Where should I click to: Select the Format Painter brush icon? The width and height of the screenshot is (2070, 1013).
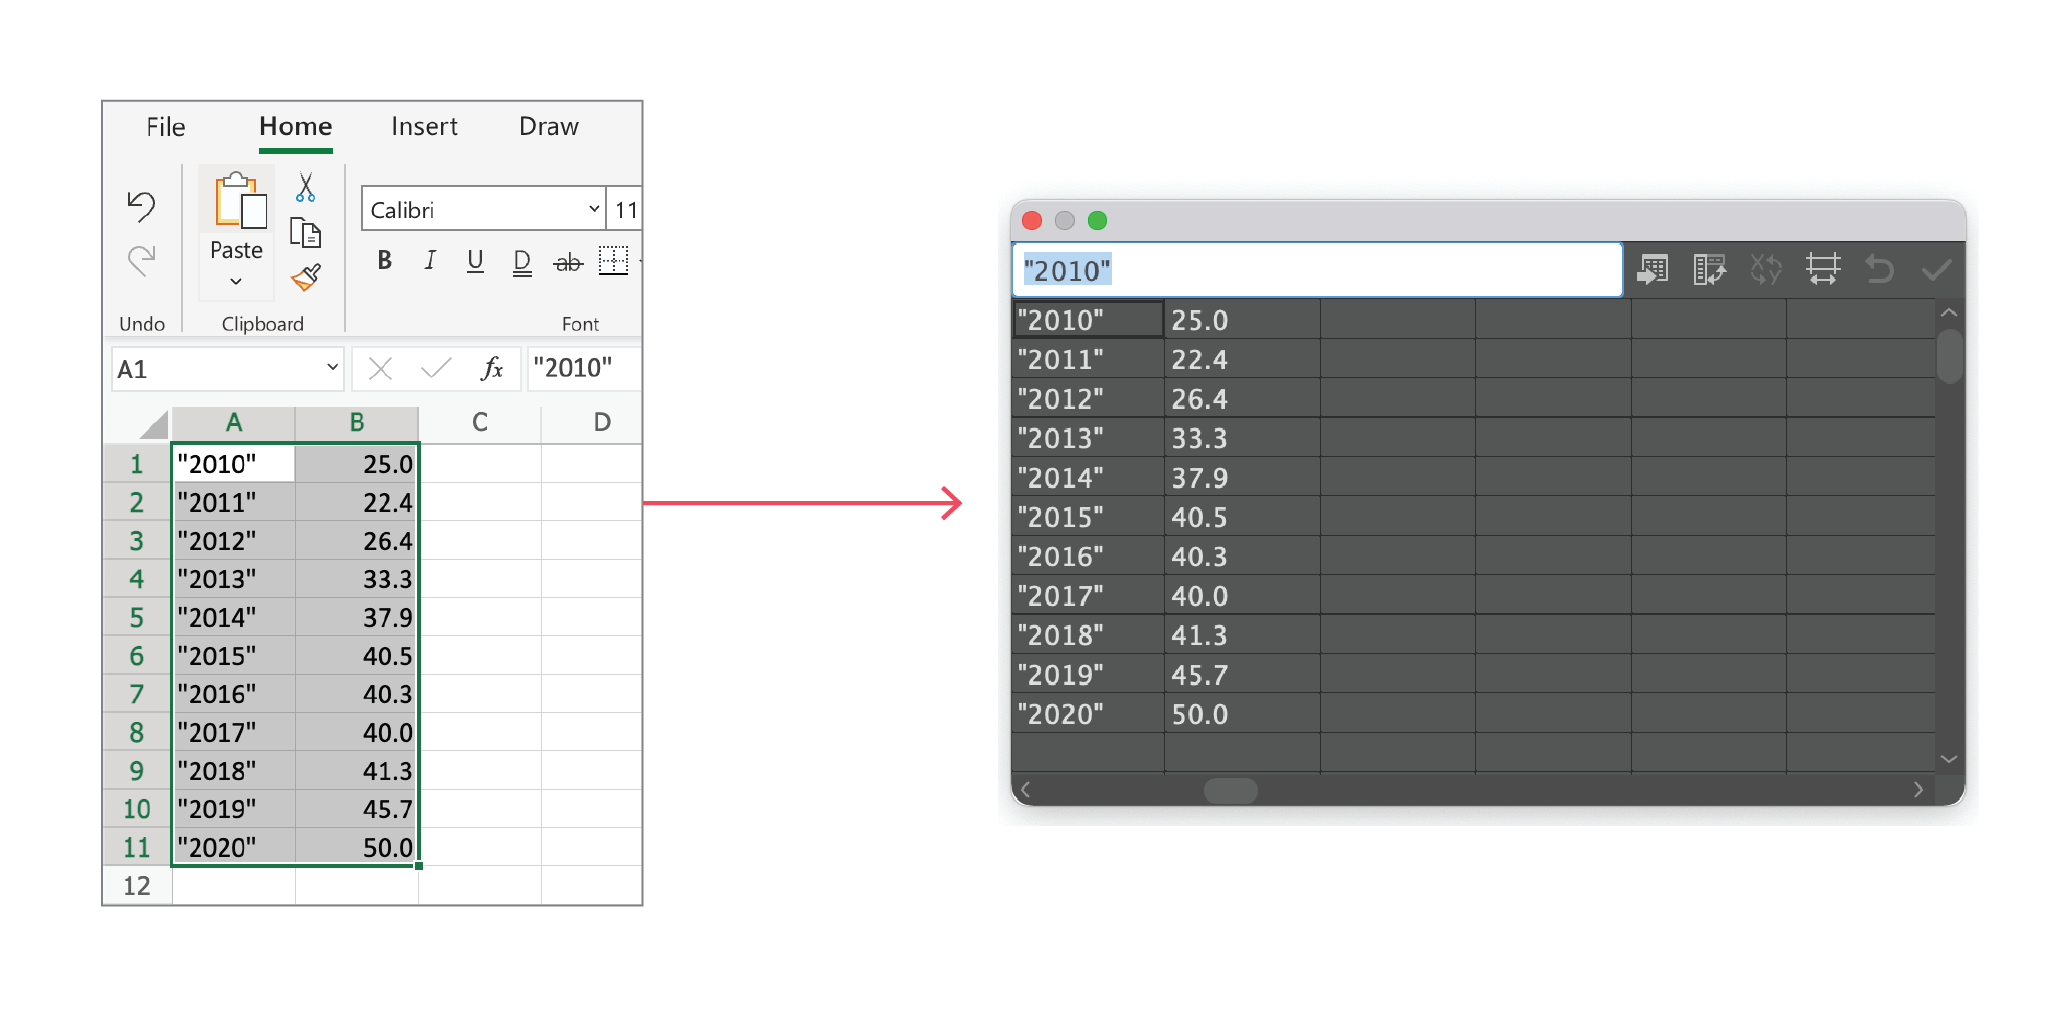[x=306, y=277]
